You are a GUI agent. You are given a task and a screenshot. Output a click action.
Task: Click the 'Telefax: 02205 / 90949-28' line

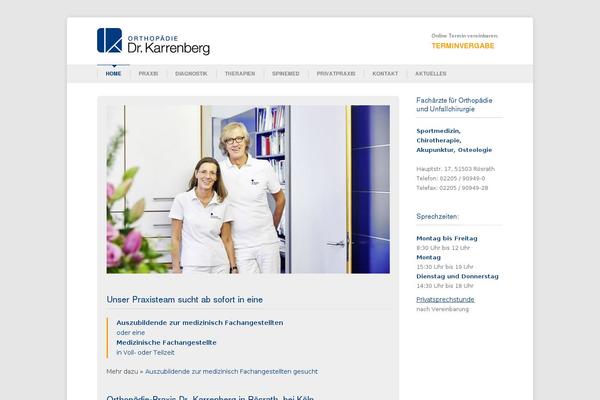click(x=452, y=188)
